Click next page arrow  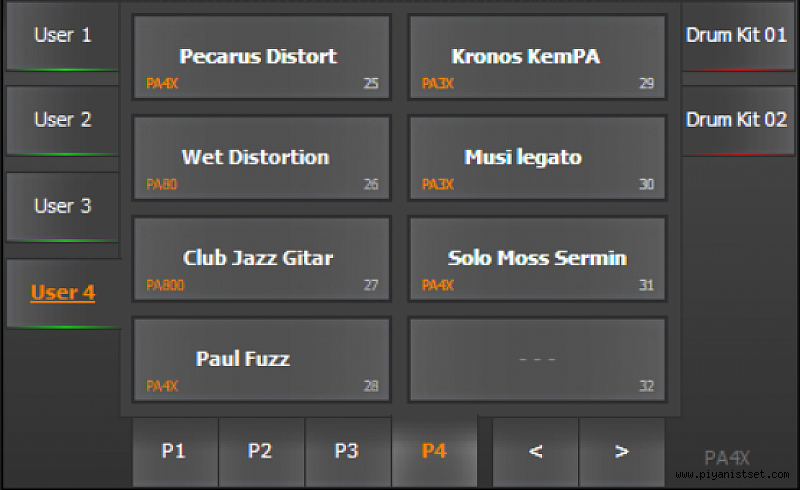point(622,452)
